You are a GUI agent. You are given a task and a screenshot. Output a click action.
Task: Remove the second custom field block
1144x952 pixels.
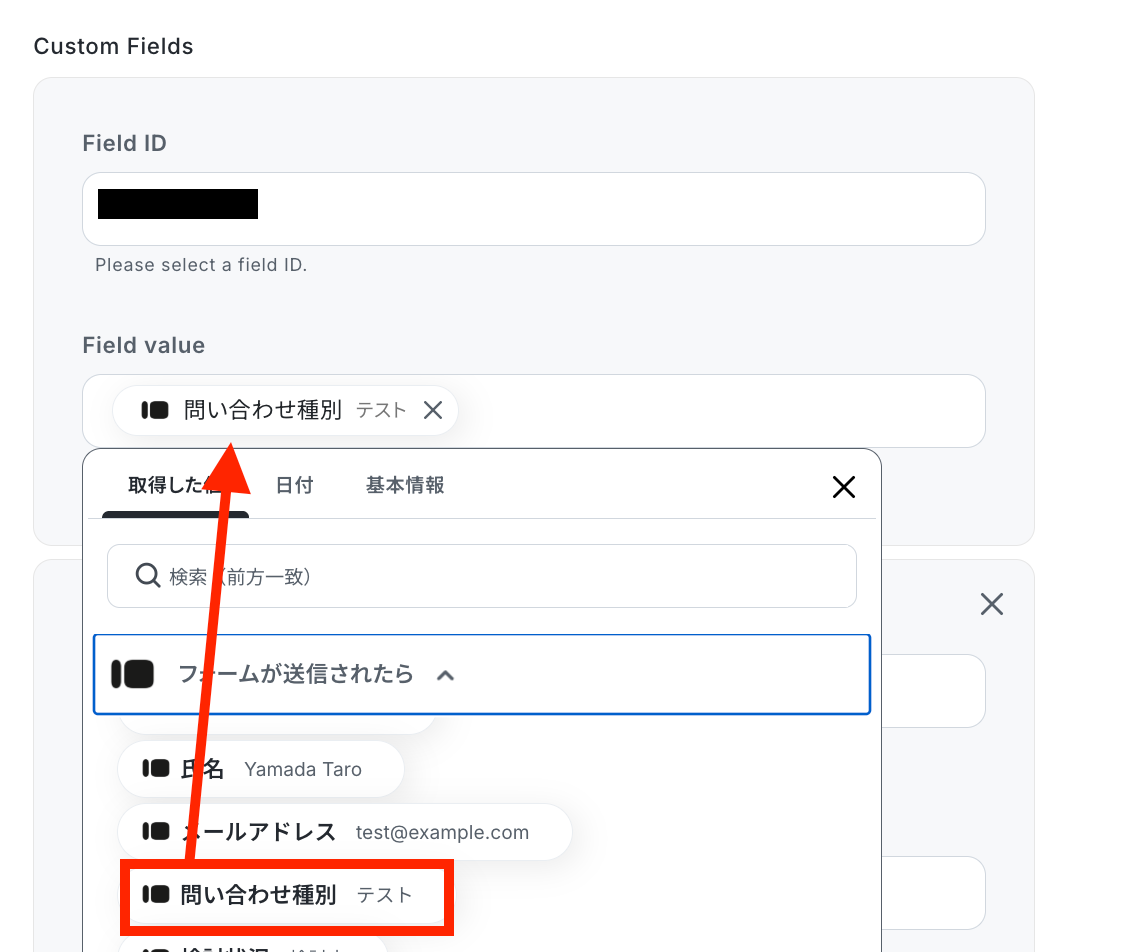992,604
